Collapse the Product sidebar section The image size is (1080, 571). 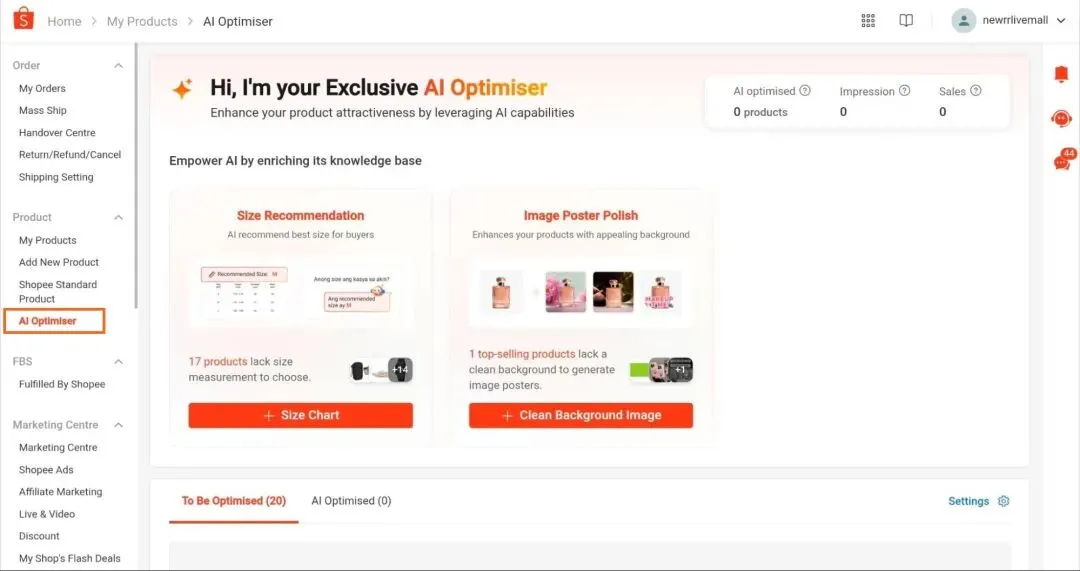pyautogui.click(x=118, y=218)
